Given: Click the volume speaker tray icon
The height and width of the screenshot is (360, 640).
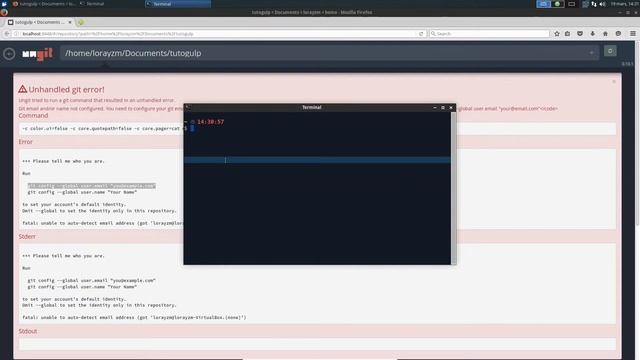Looking at the screenshot, I should tap(602, 4).
